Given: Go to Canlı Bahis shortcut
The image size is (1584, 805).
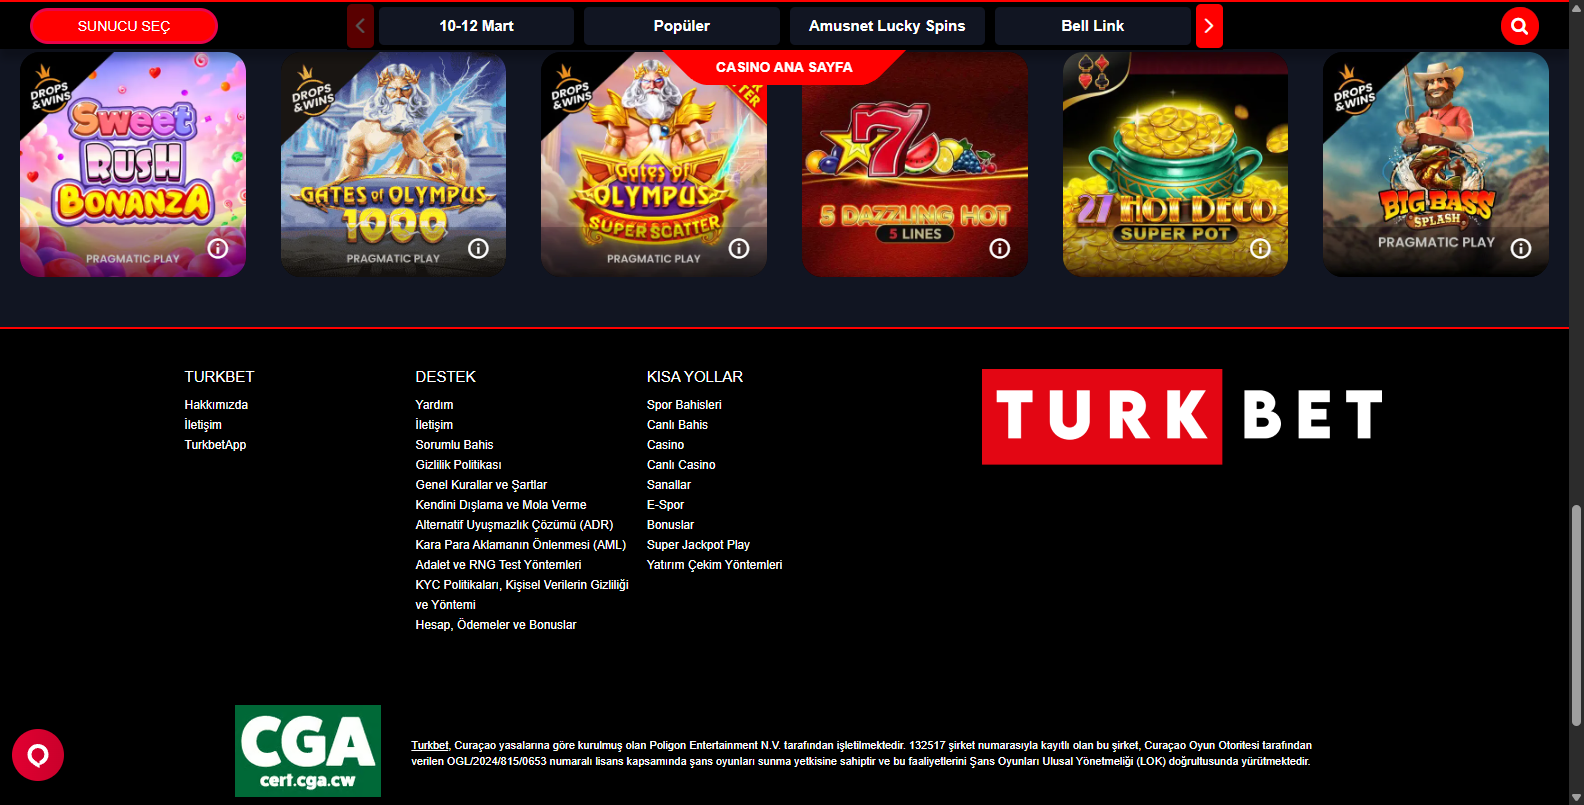Looking at the screenshot, I should (677, 425).
